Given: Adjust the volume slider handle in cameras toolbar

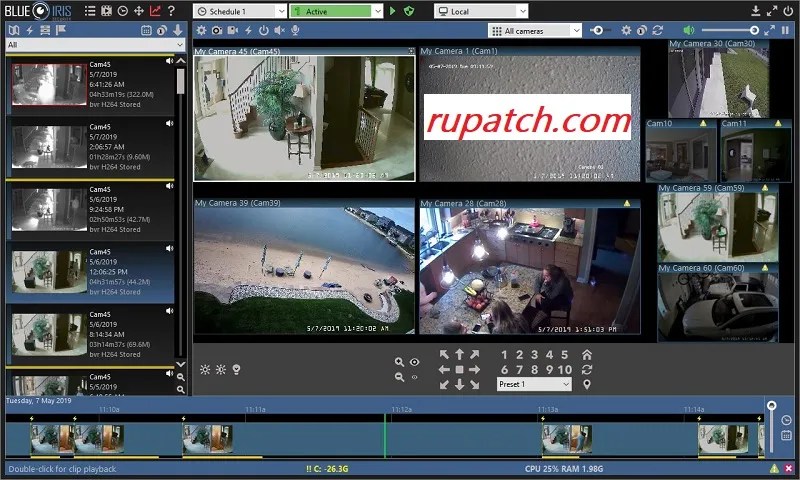Looking at the screenshot, I should (x=754, y=31).
